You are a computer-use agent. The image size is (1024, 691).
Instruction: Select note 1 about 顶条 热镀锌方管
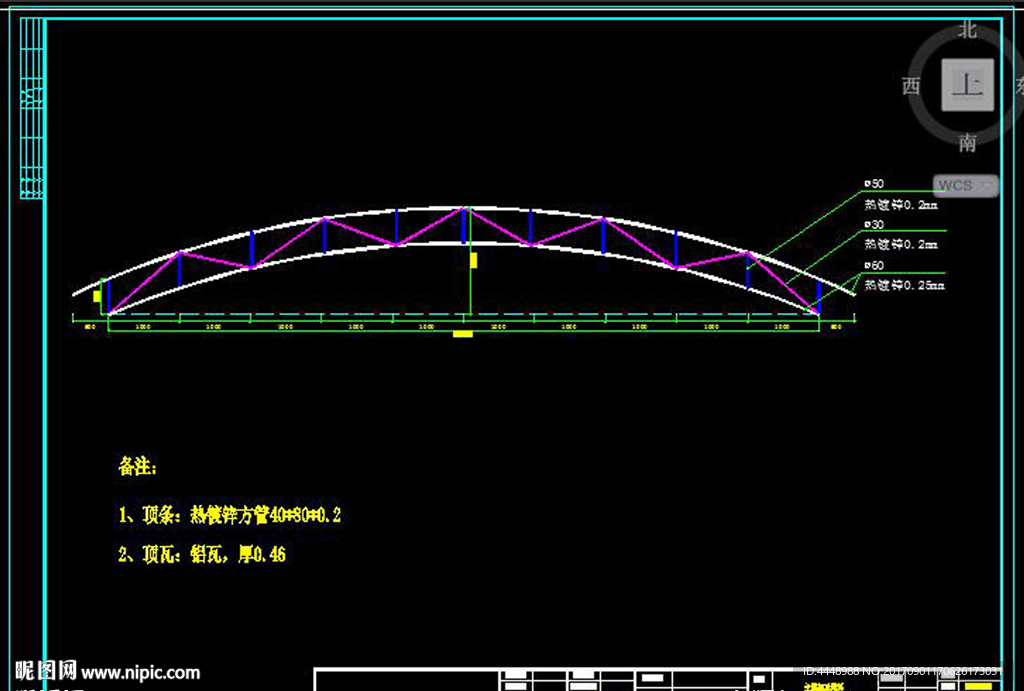point(230,515)
